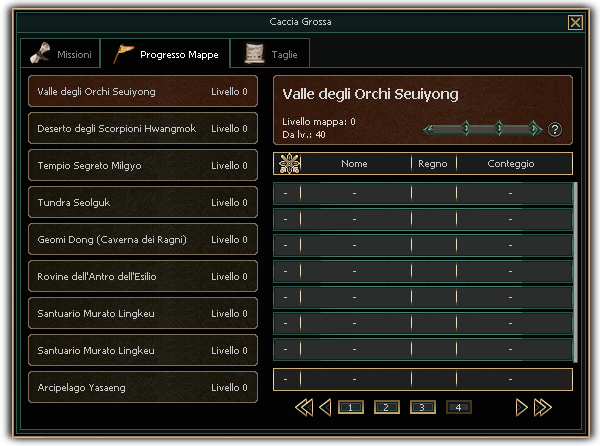Image resolution: width=600 pixels, height=446 pixels.
Task: Click the scroll icon on Taglie tab
Action: (x=254, y=53)
